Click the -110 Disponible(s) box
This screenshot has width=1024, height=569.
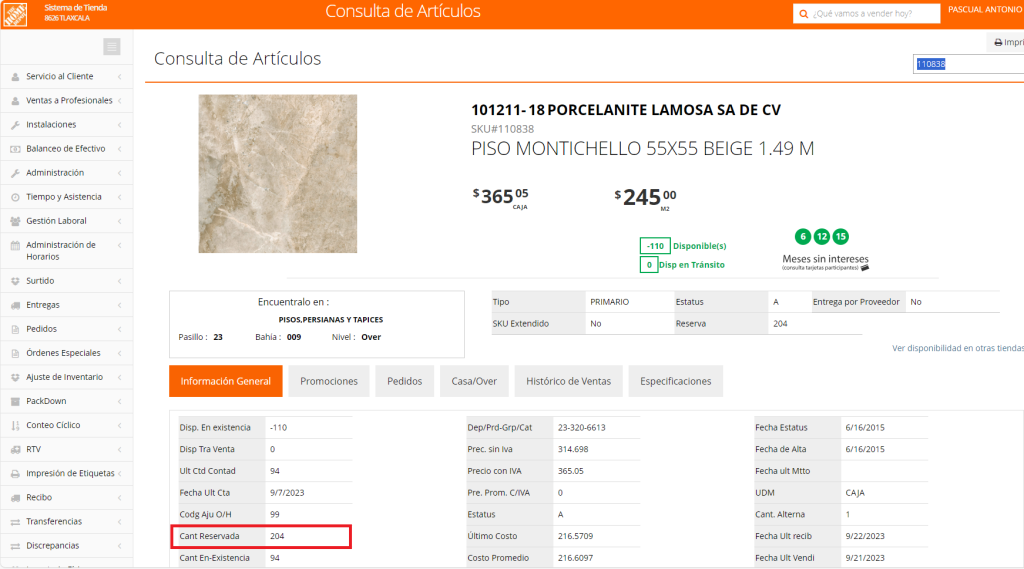pos(655,246)
